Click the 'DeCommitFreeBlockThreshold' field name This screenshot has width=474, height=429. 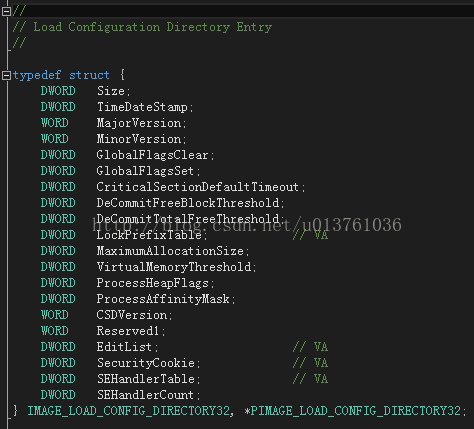188,203
